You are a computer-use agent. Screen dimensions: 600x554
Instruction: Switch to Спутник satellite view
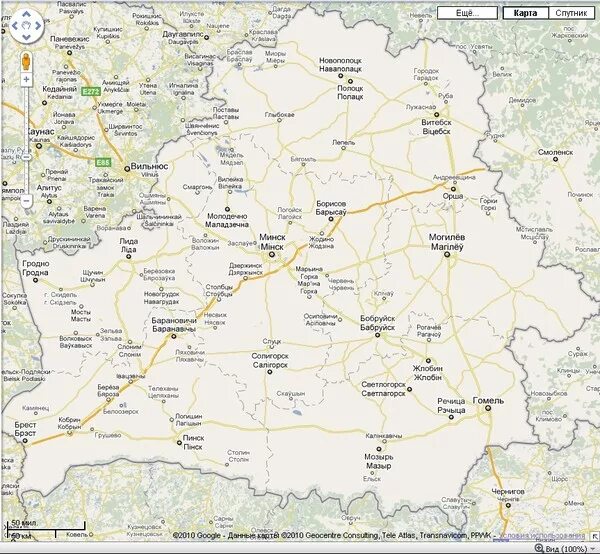(571, 13)
